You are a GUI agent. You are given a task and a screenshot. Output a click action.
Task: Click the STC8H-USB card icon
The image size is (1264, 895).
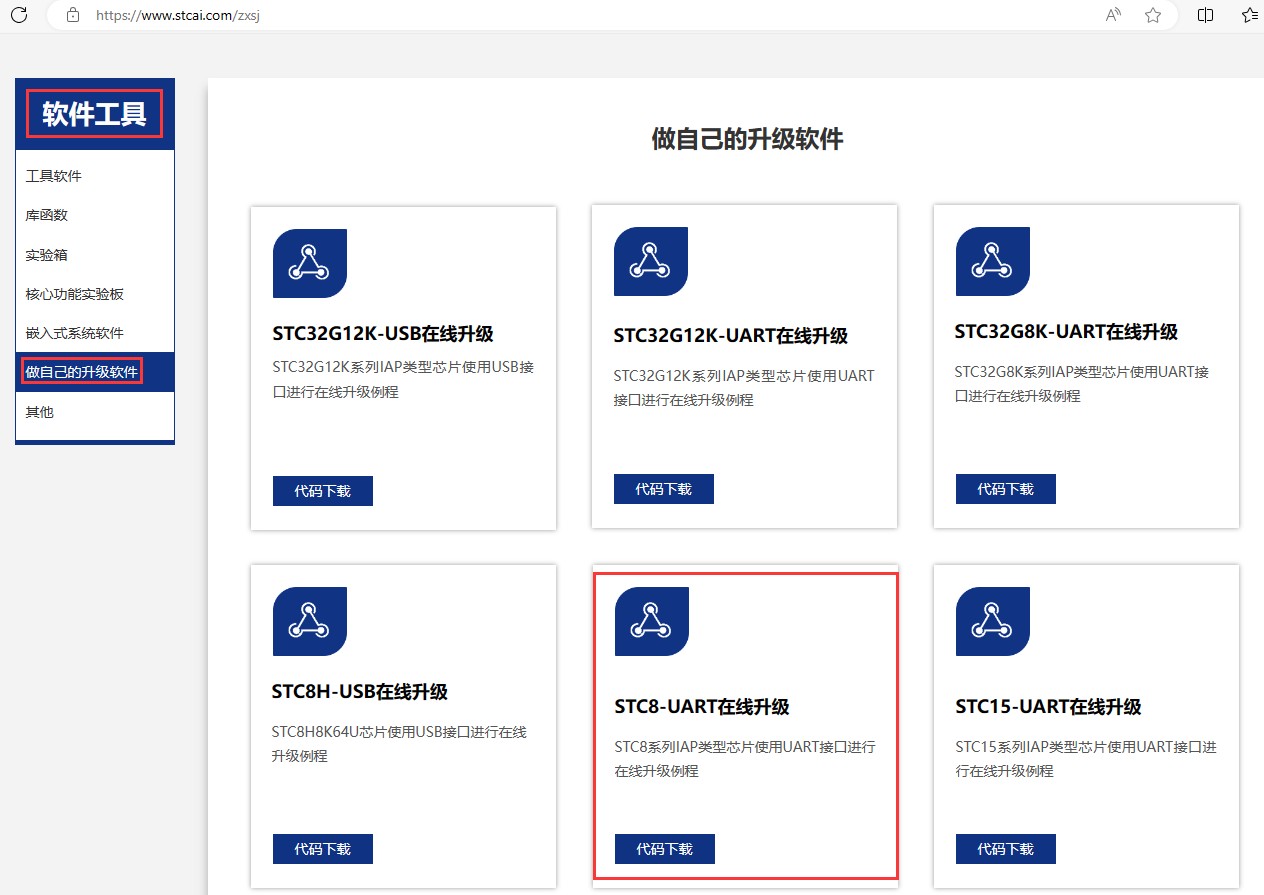pos(310,621)
